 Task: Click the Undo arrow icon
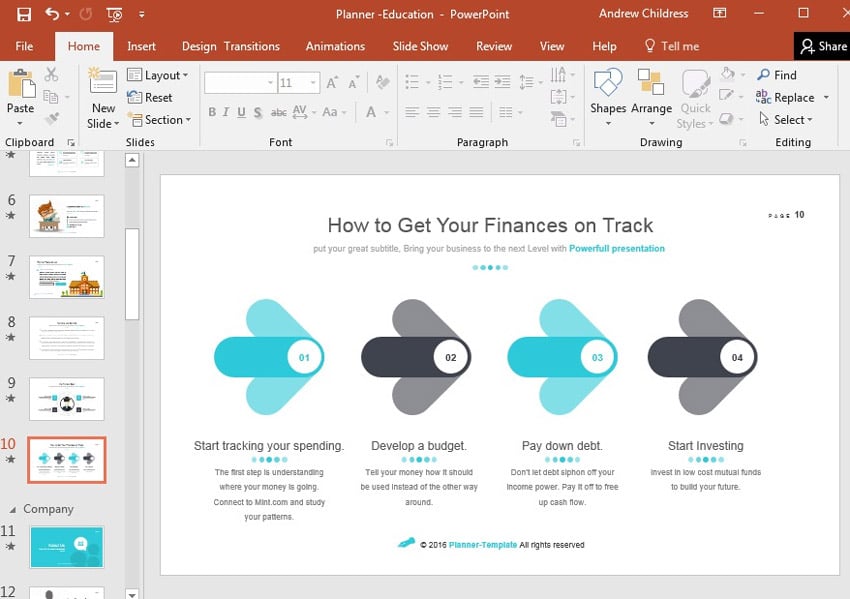[52, 14]
